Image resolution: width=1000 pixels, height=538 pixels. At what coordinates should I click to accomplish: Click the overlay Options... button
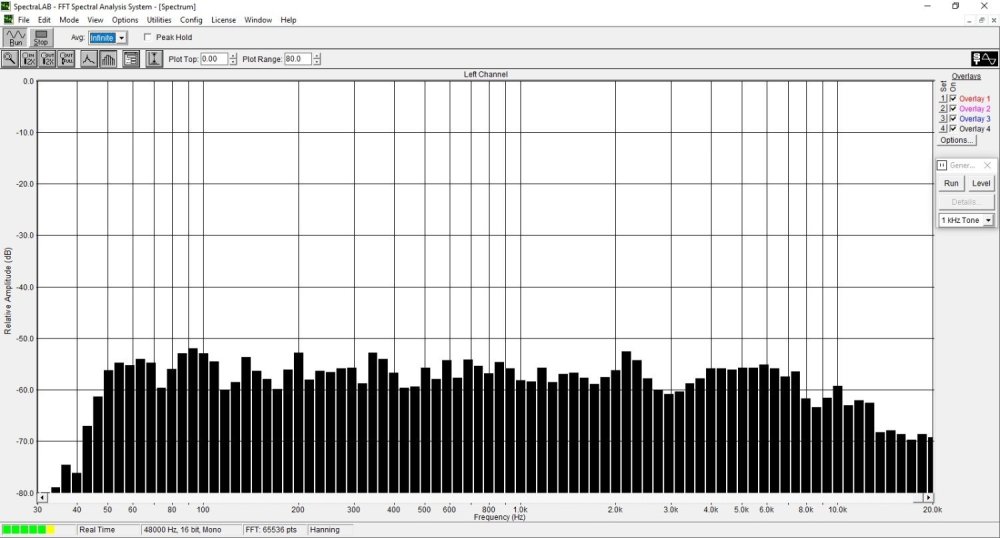(x=956, y=140)
